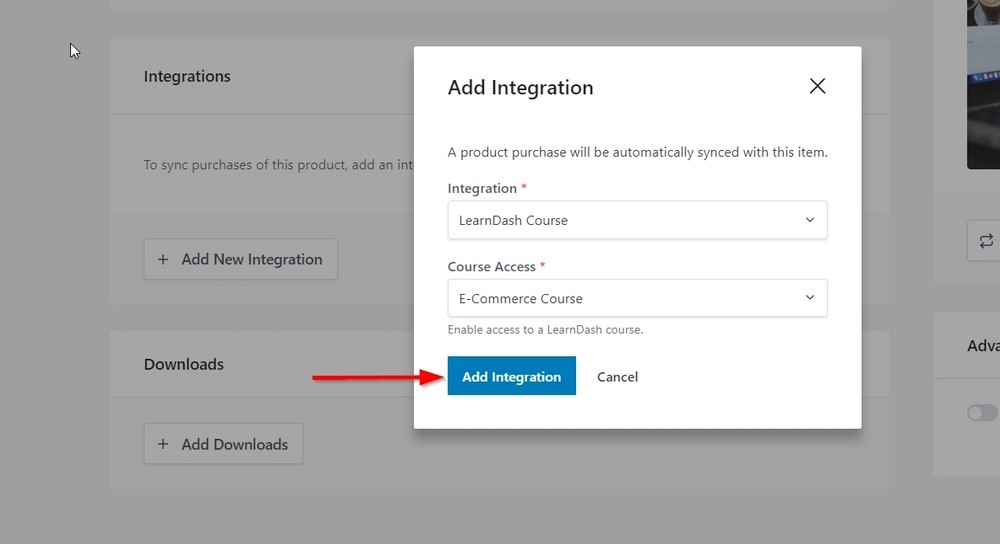
Task: Close the Add Integration dialog with X
Action: click(817, 86)
